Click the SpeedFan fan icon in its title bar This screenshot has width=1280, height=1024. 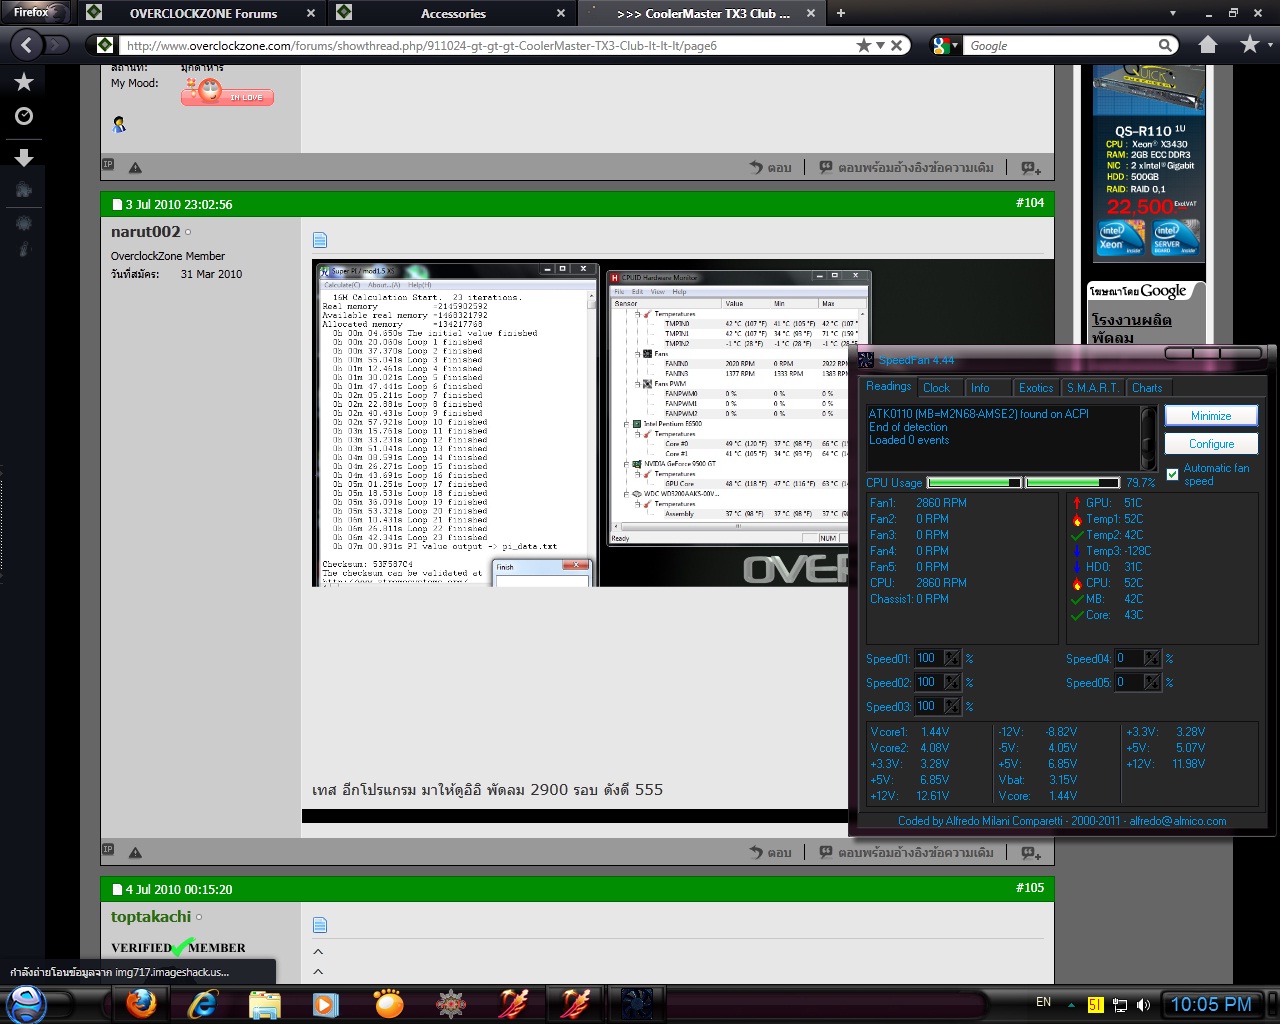point(866,360)
